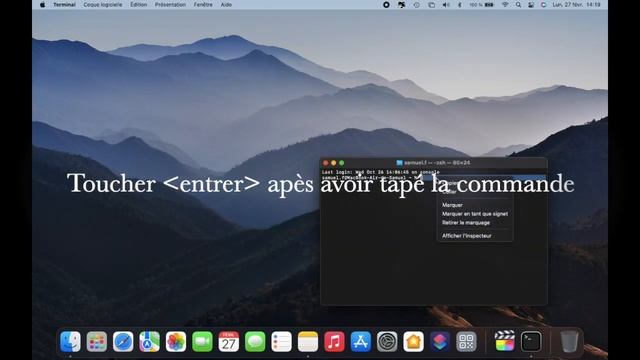Open the Édition menu
This screenshot has width=640, height=360.
click(139, 5)
